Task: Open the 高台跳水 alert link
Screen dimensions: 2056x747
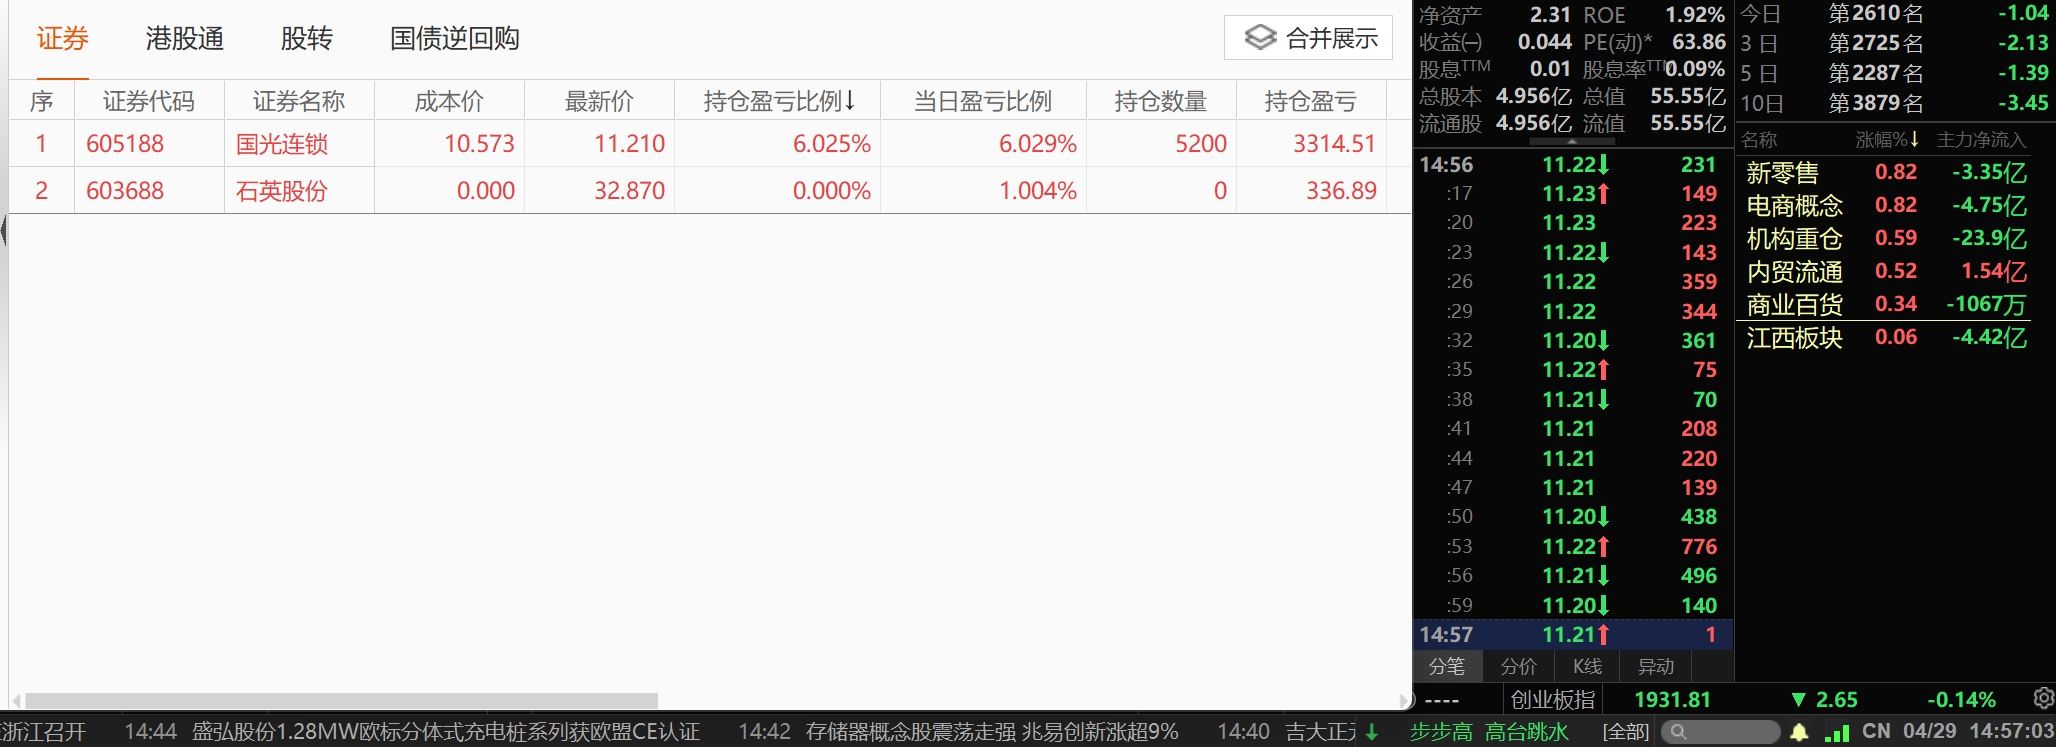Action: click(x=1527, y=732)
